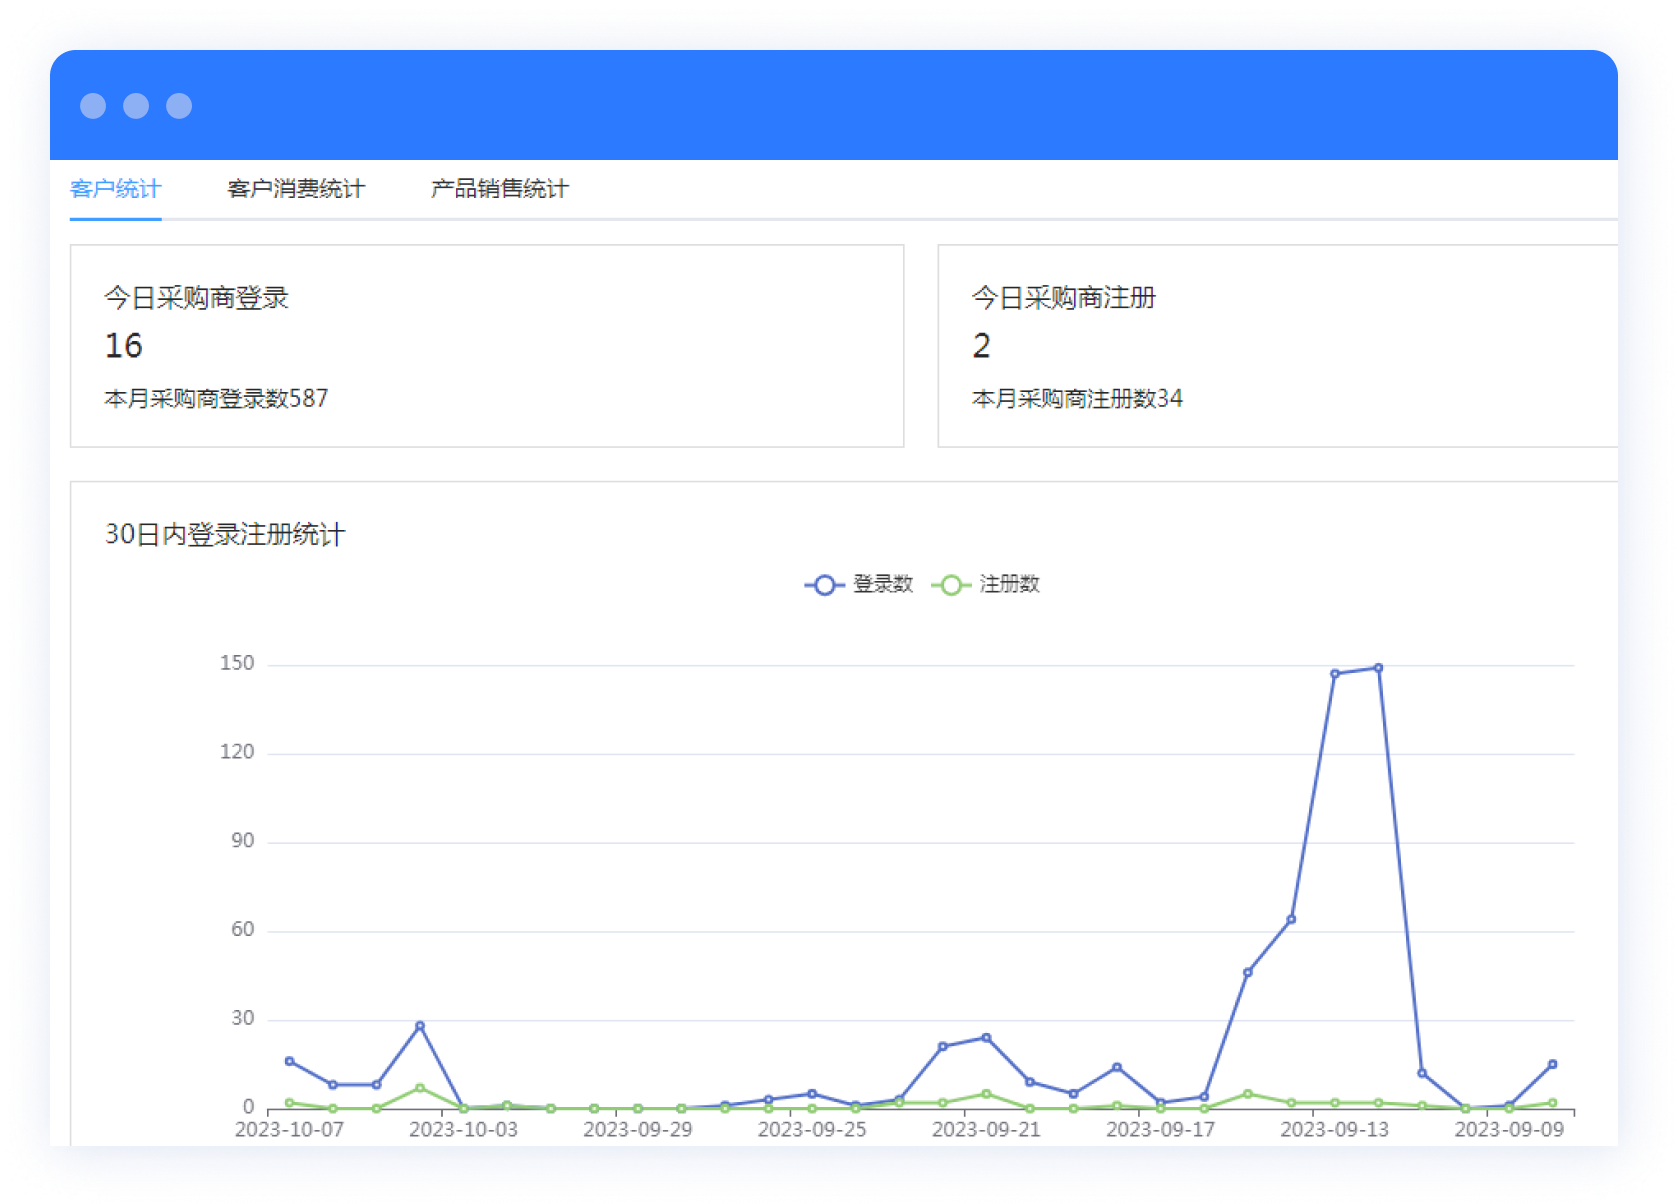Click the first window dot in title bar

click(93, 106)
